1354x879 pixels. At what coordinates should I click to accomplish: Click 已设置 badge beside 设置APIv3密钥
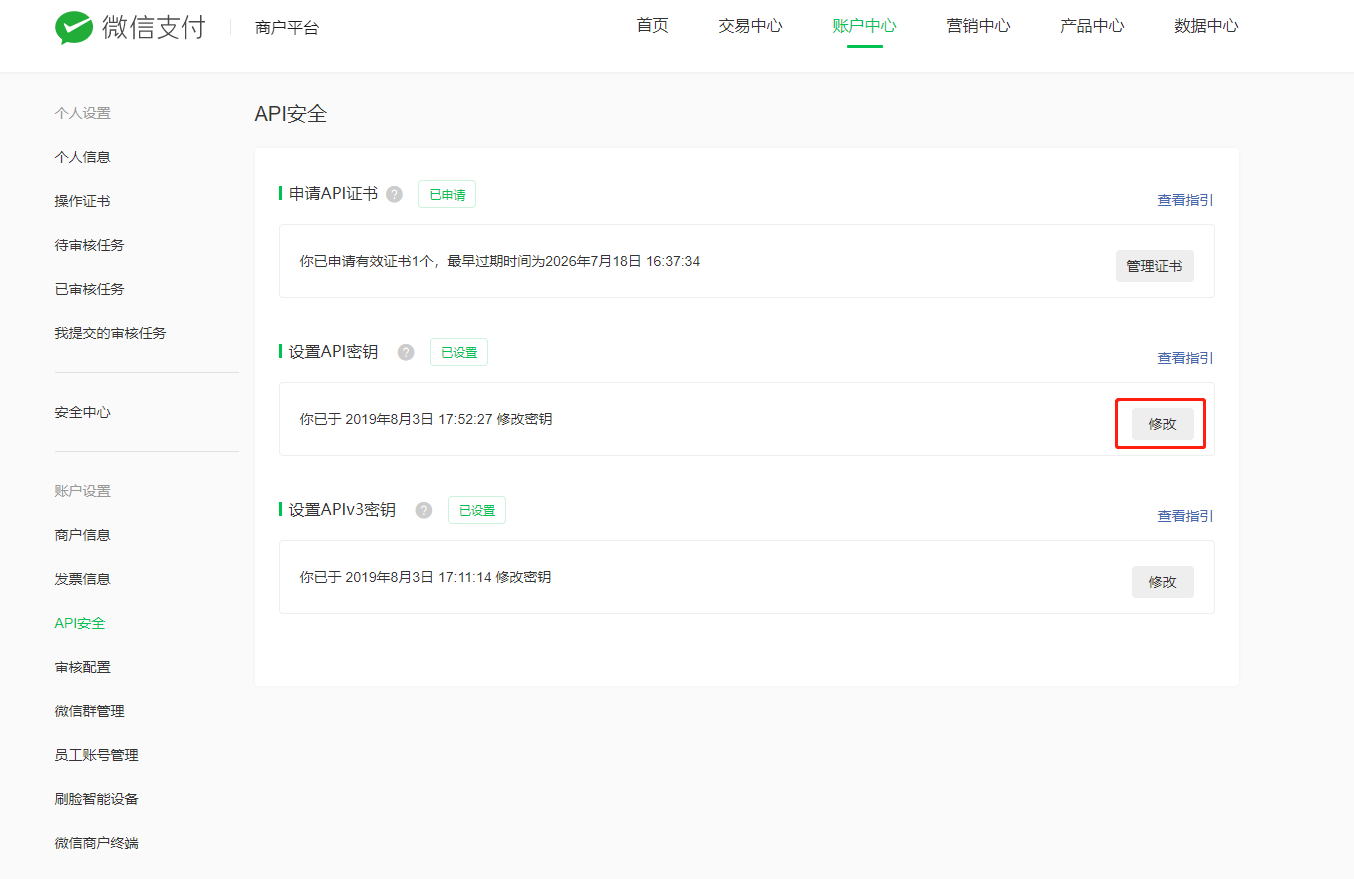click(x=477, y=510)
